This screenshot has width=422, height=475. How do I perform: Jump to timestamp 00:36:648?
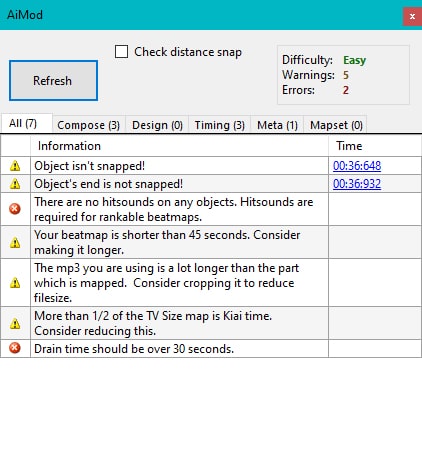357,166
